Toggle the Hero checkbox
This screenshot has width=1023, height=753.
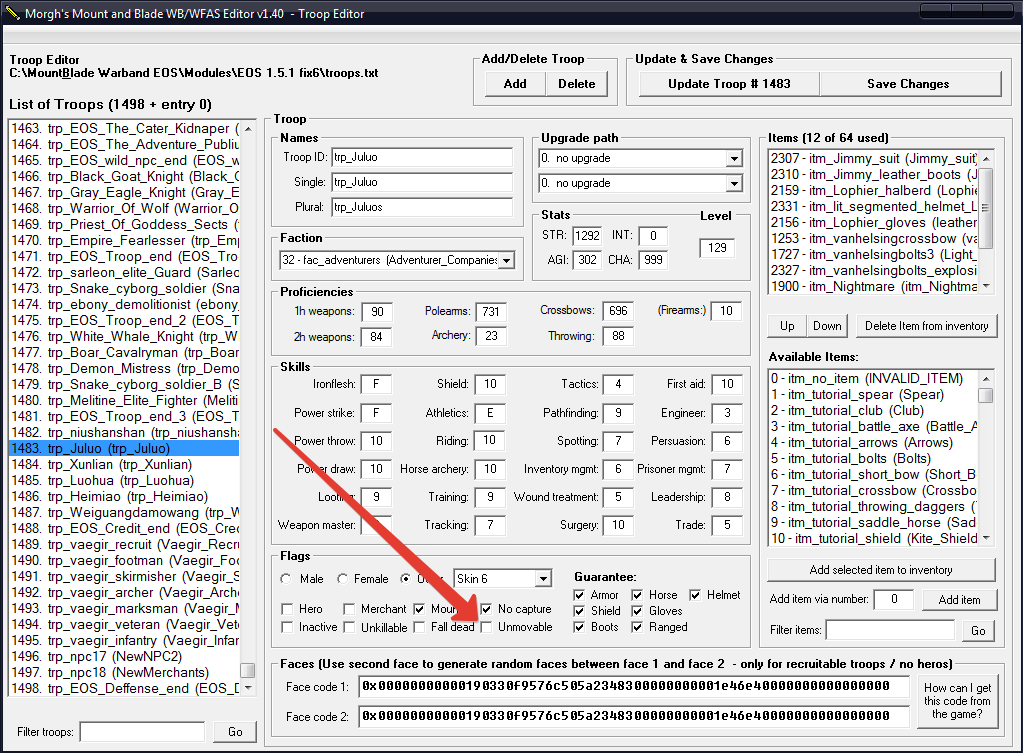pyautogui.click(x=287, y=609)
